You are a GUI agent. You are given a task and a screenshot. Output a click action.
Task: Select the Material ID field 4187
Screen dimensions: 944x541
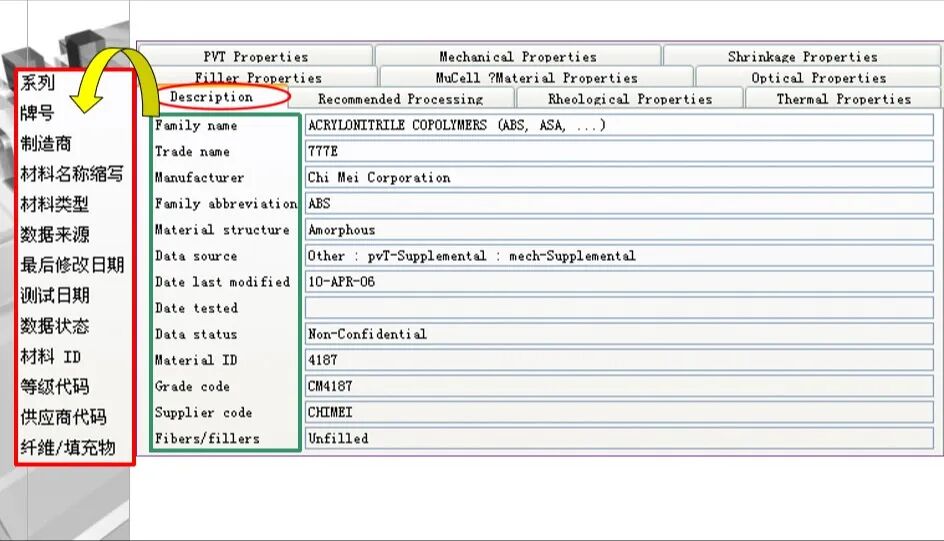tap(618, 360)
